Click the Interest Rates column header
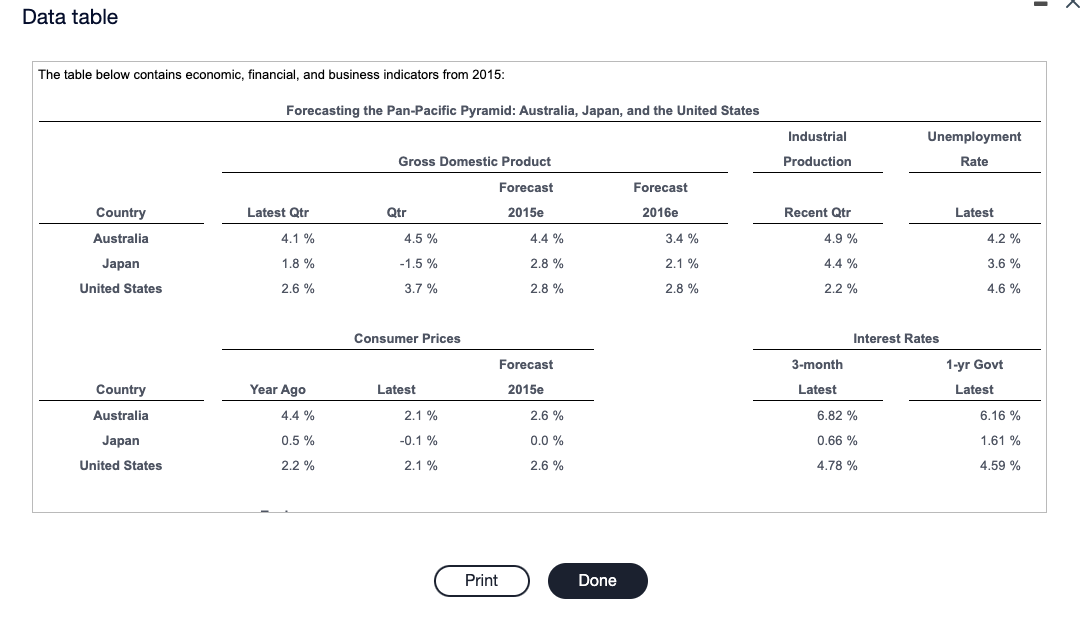This screenshot has width=1082, height=617. point(896,338)
